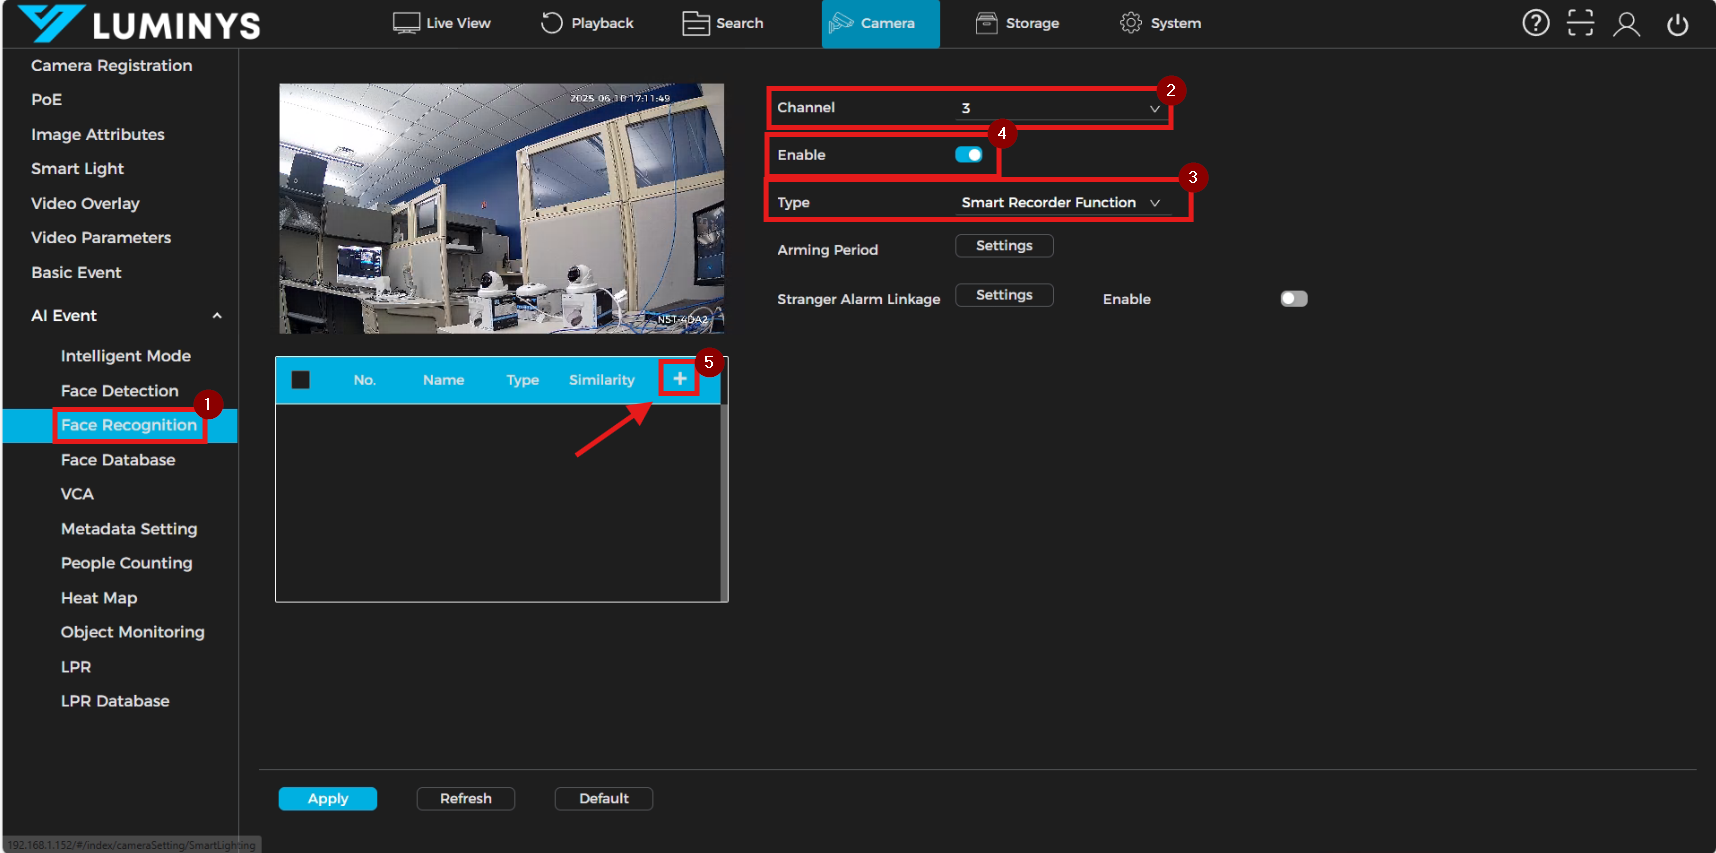Toggle the Face Recognition Enable switch
This screenshot has width=1716, height=853.
(968, 155)
